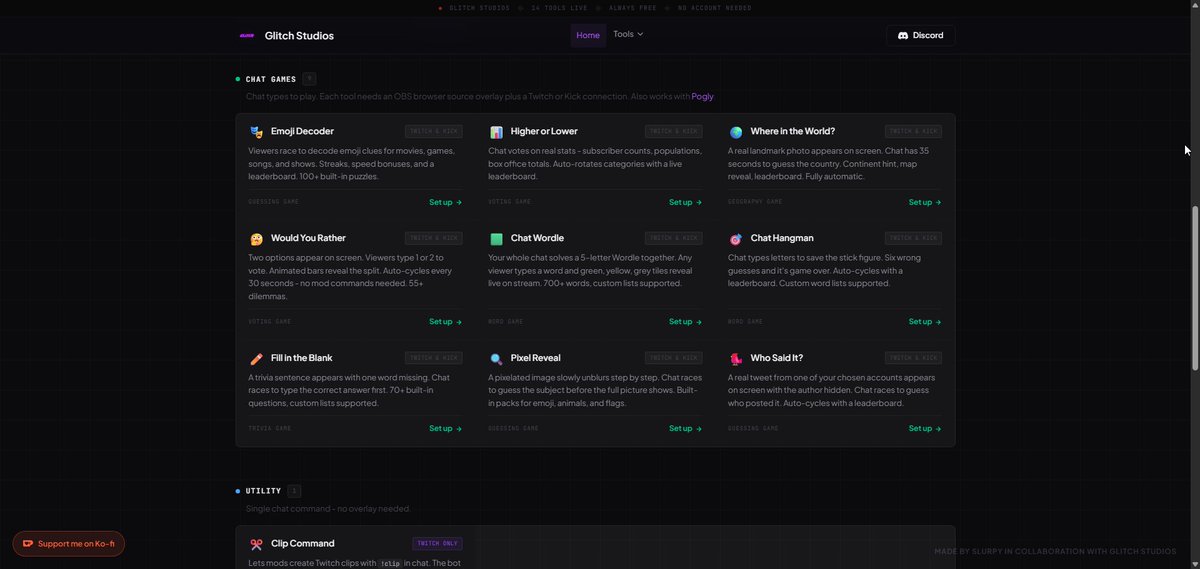This screenshot has height=569, width=1200.
Task: Click the Chat Wordle green square icon
Action: [x=496, y=239]
